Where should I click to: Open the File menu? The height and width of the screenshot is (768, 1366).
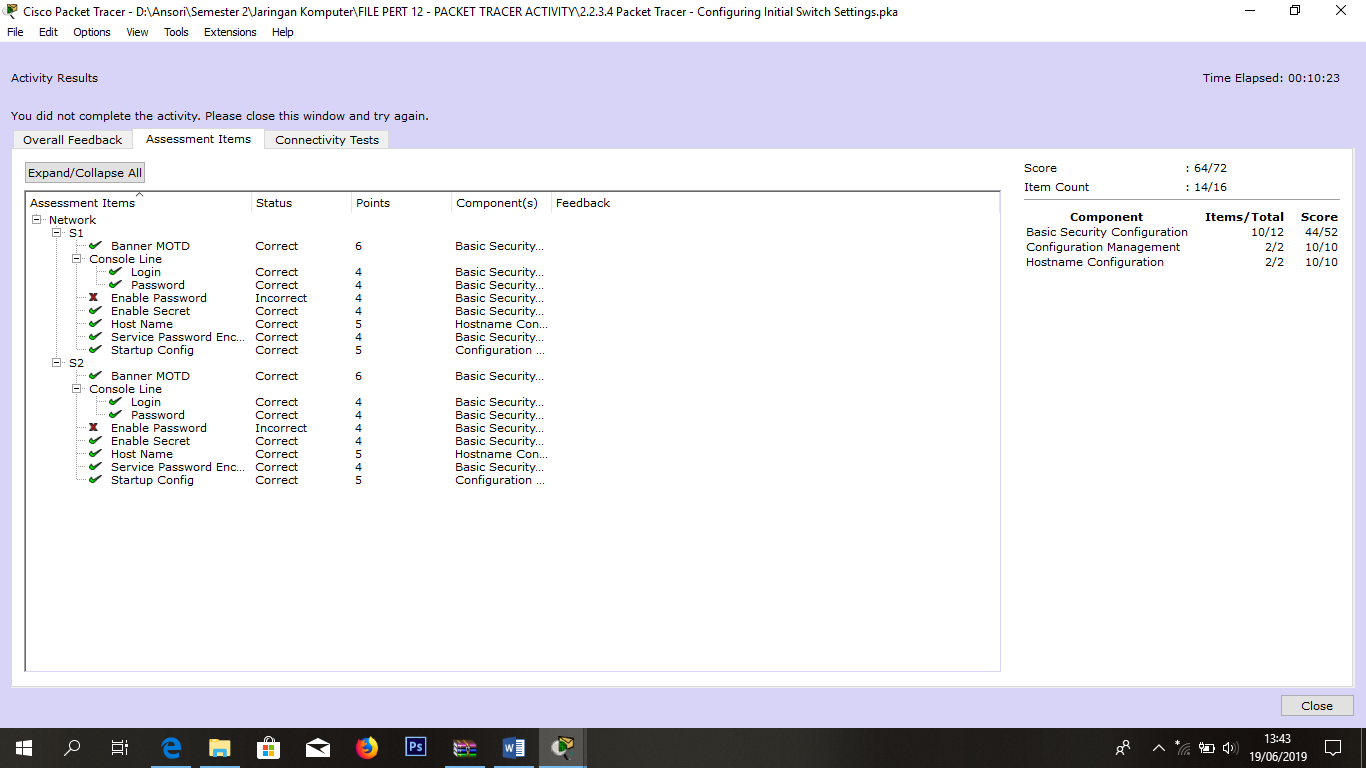[x=15, y=32]
